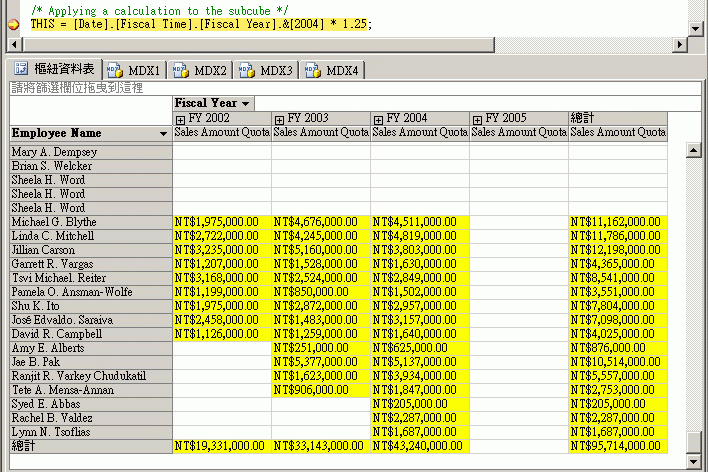The height and width of the screenshot is (472, 708).
Task: Click the NT$12,198,000.00 total for Jillian Carson
Action: click(x=618, y=250)
